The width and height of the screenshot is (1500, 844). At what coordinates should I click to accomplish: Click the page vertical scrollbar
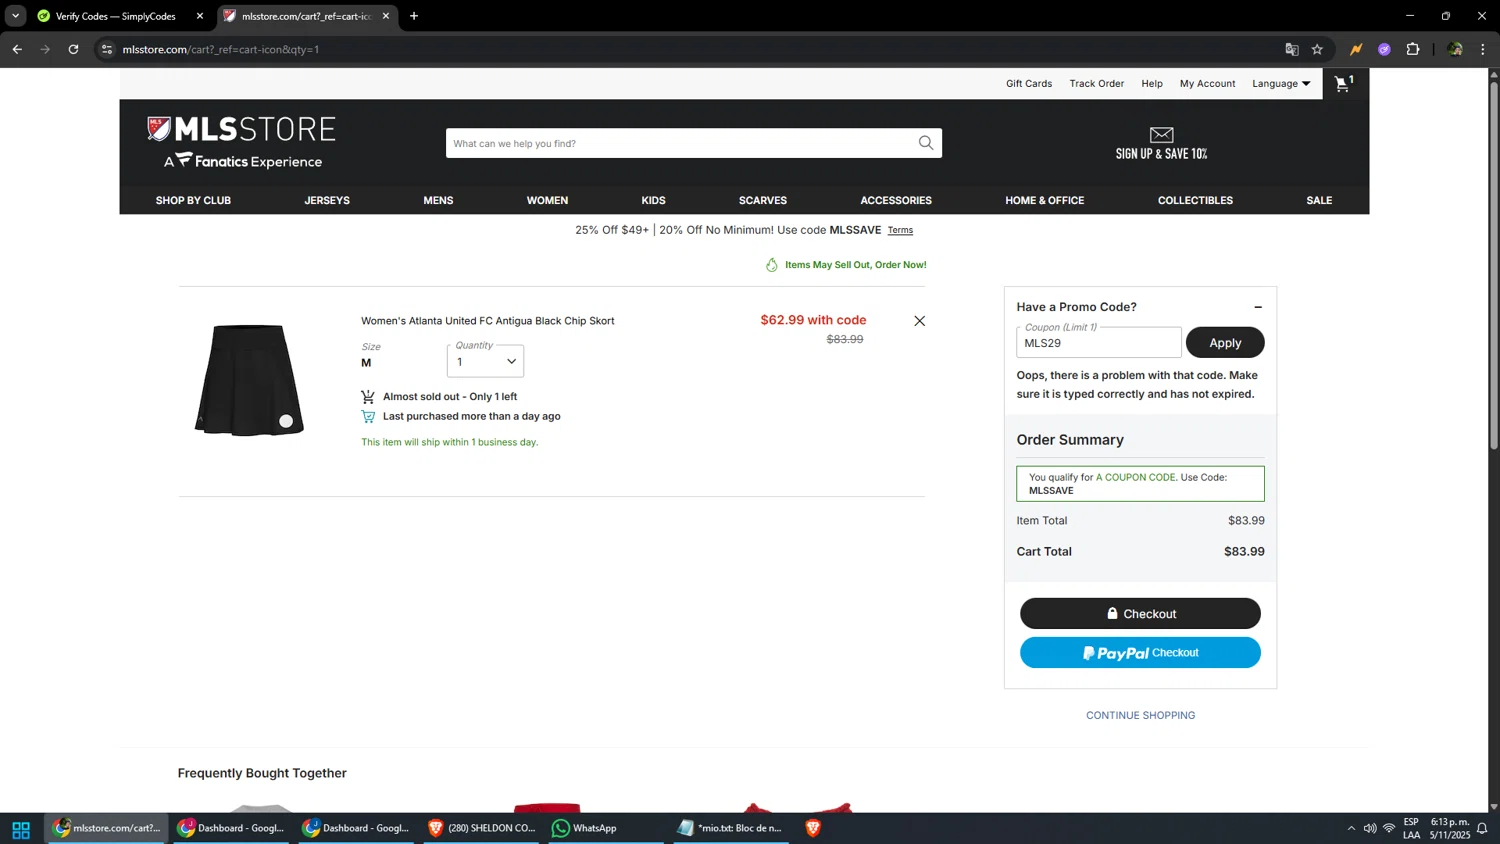(1494, 264)
